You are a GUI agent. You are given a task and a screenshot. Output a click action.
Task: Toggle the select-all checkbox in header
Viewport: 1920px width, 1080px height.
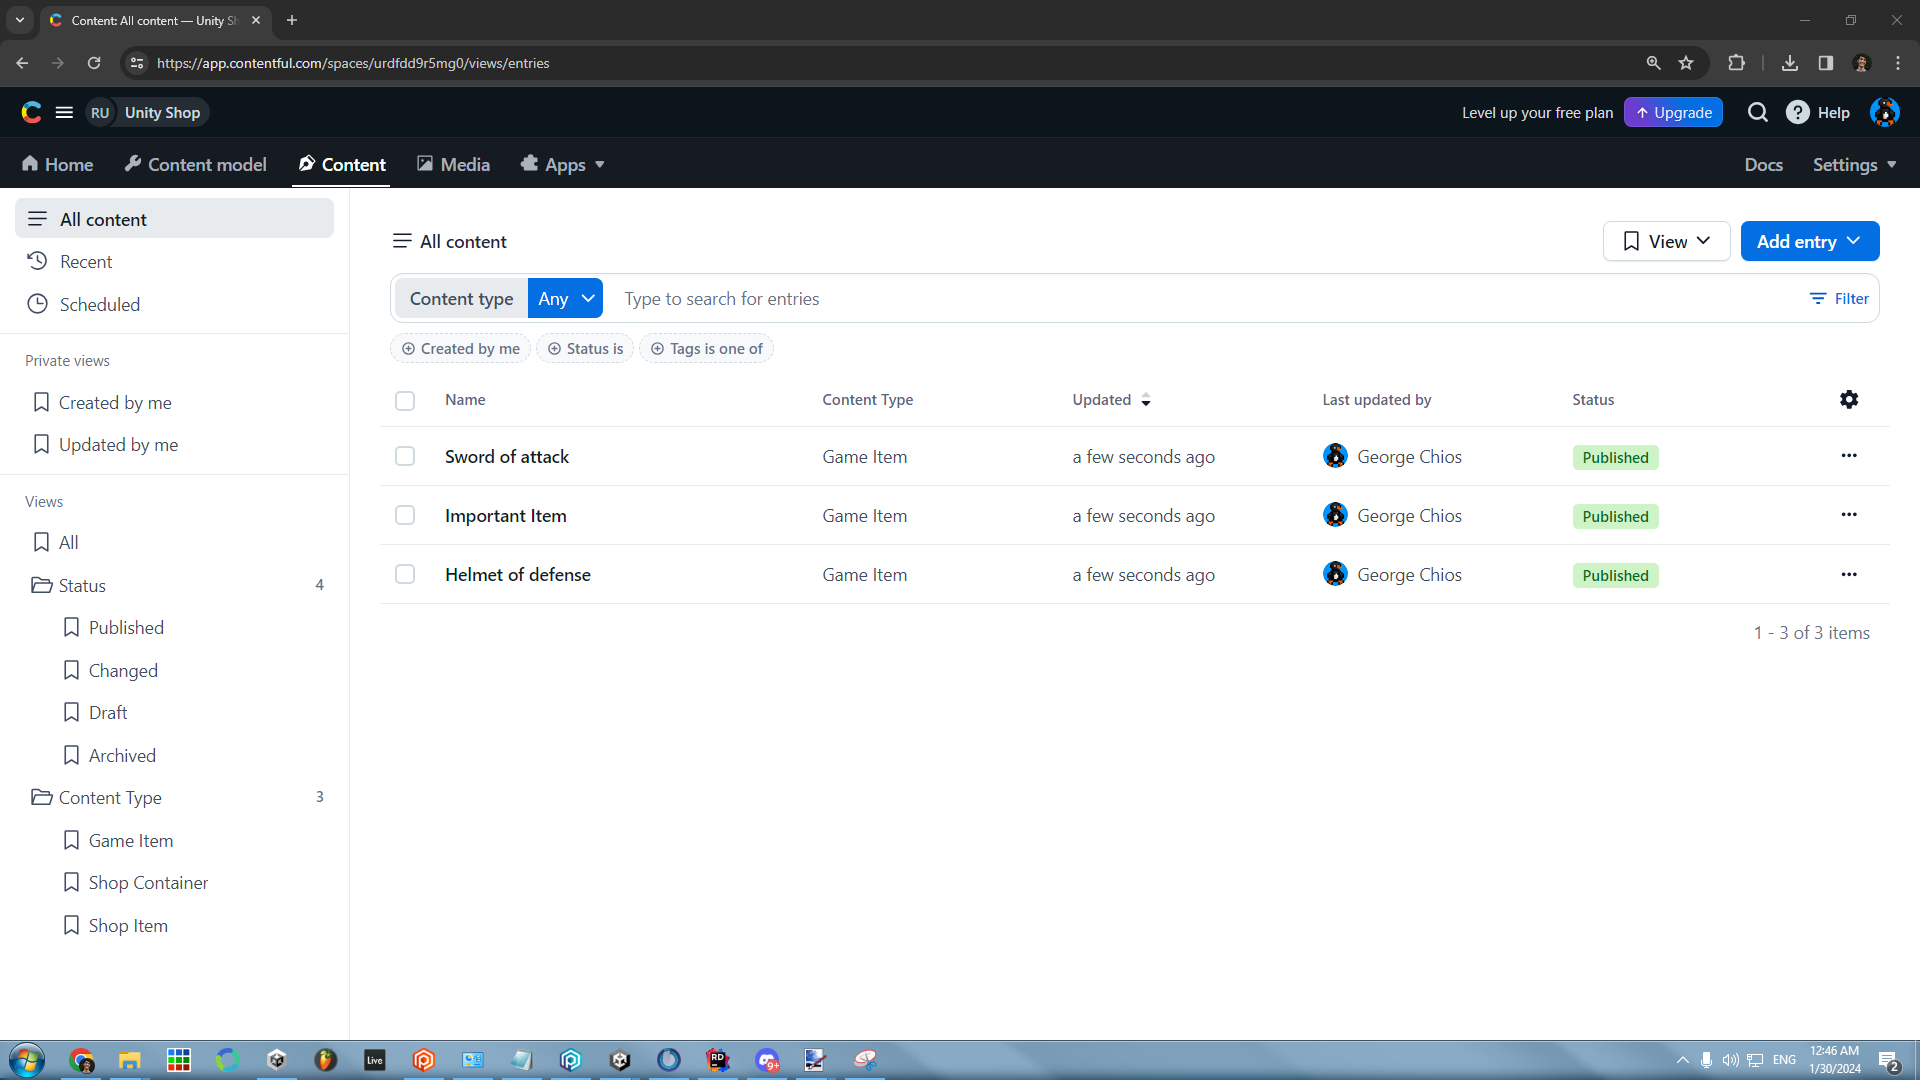pos(405,400)
